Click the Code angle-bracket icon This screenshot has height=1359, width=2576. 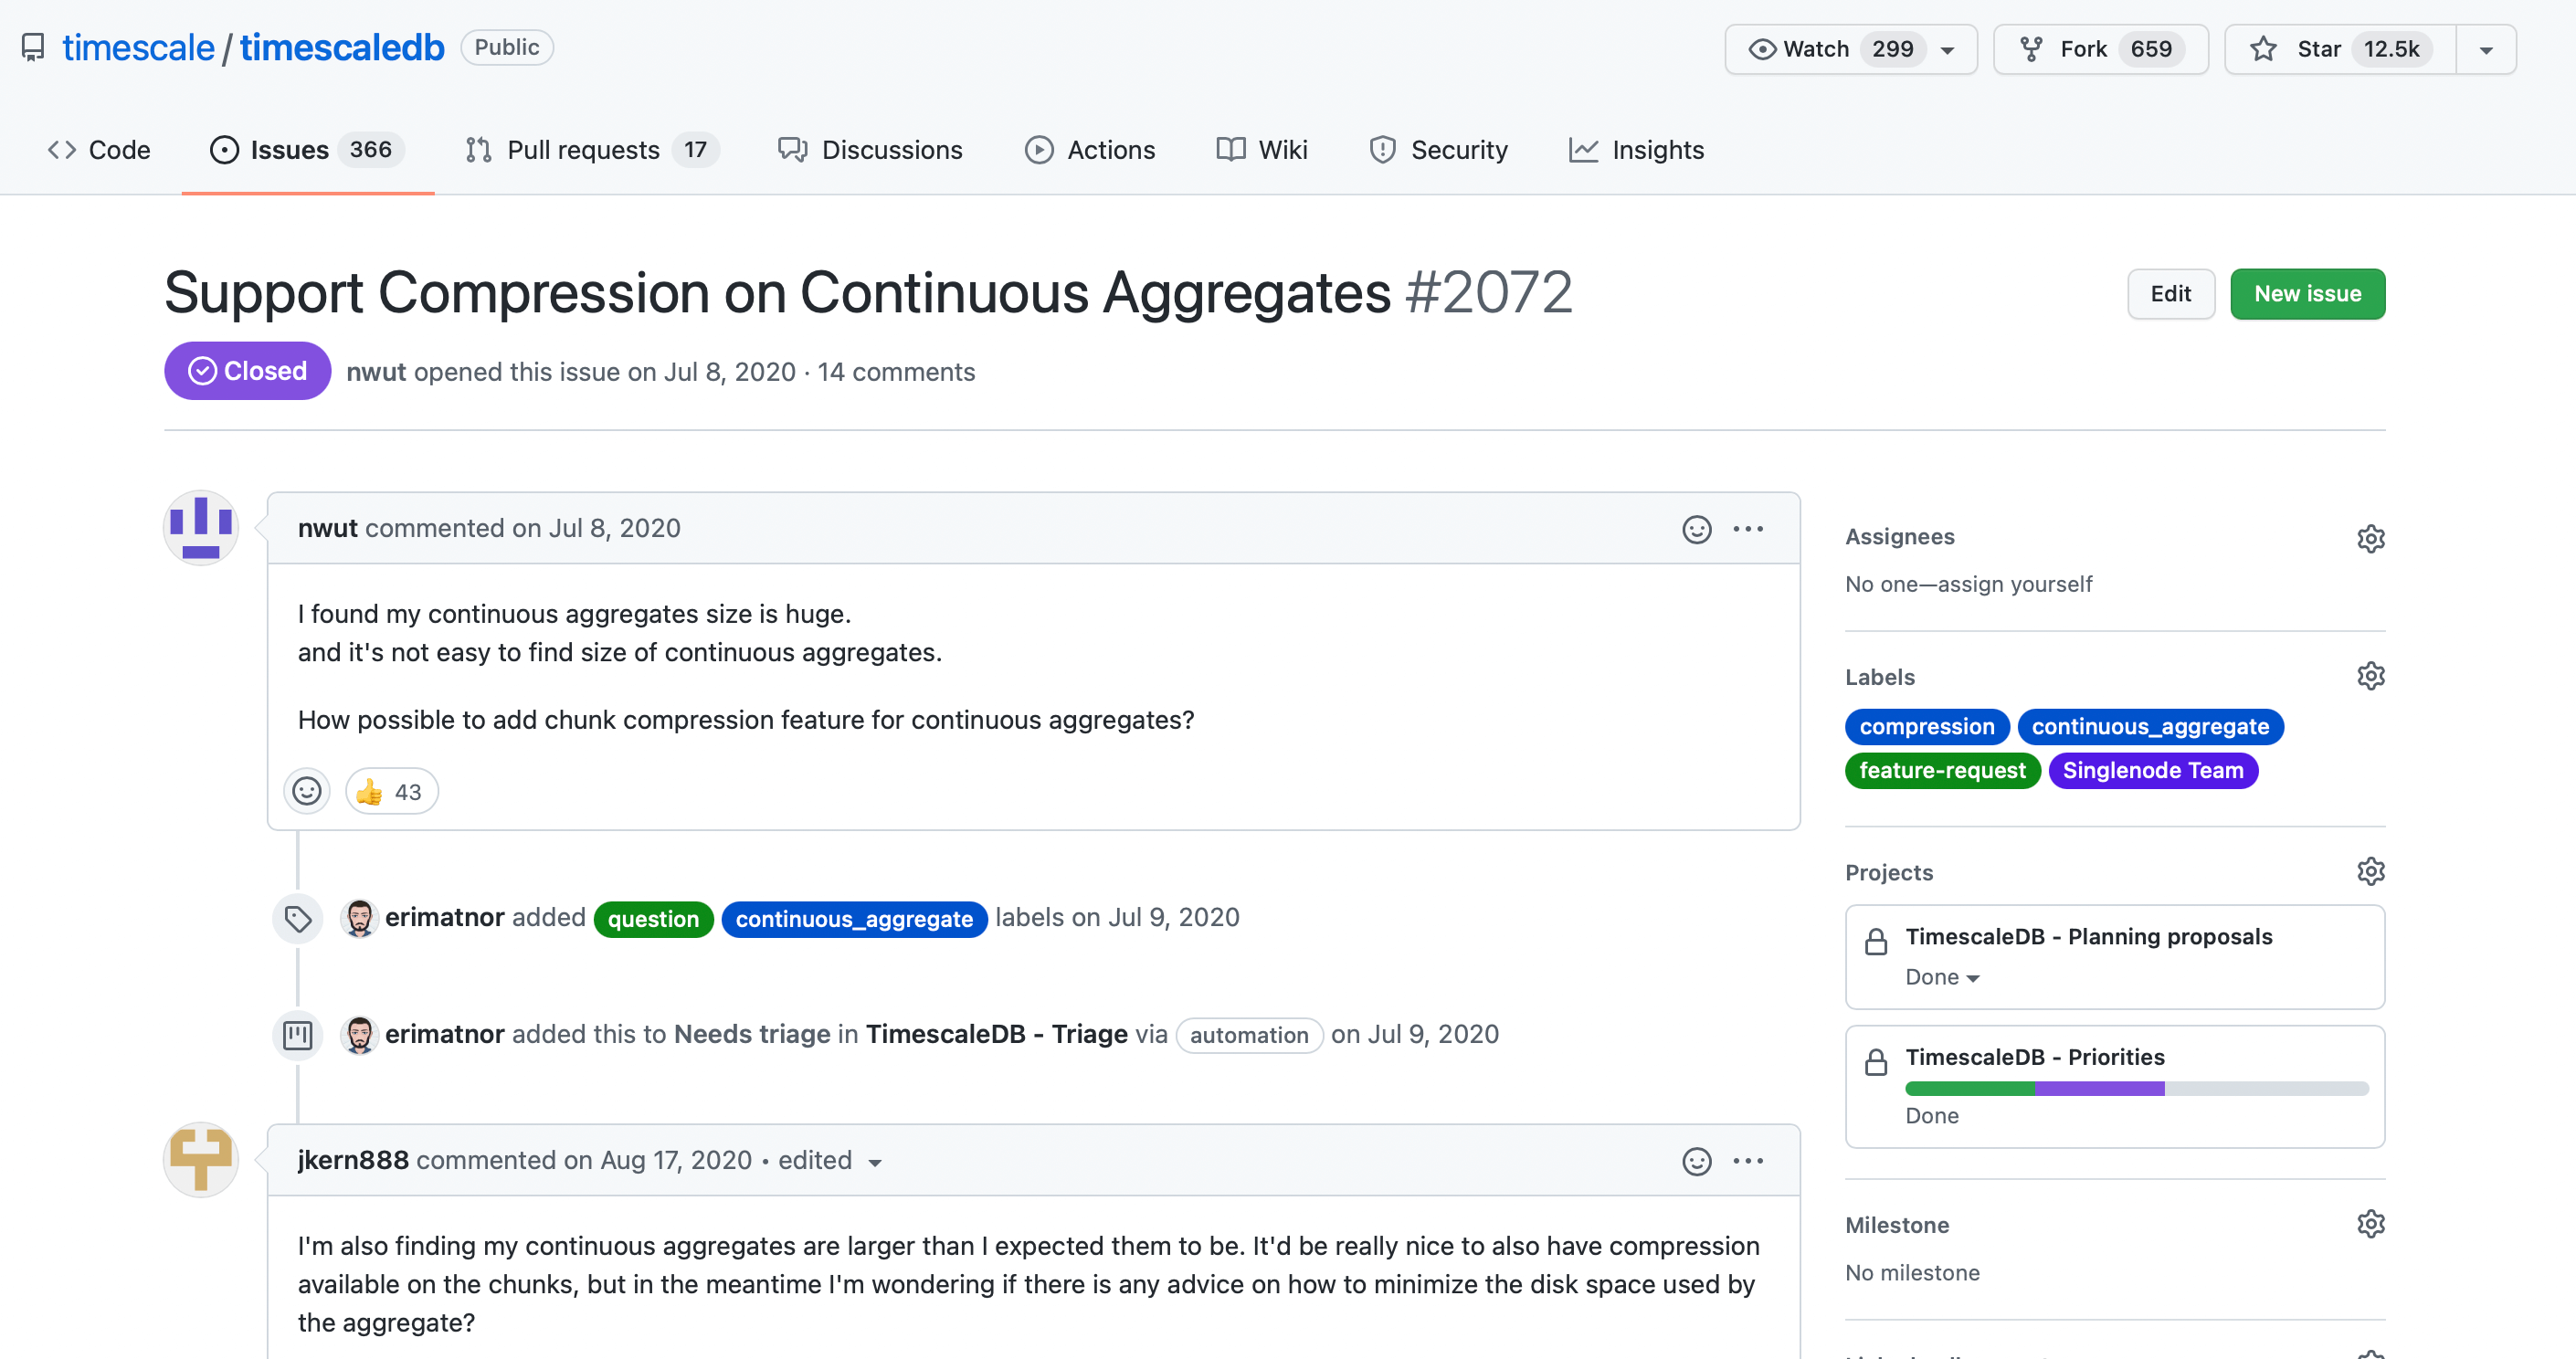point(61,150)
